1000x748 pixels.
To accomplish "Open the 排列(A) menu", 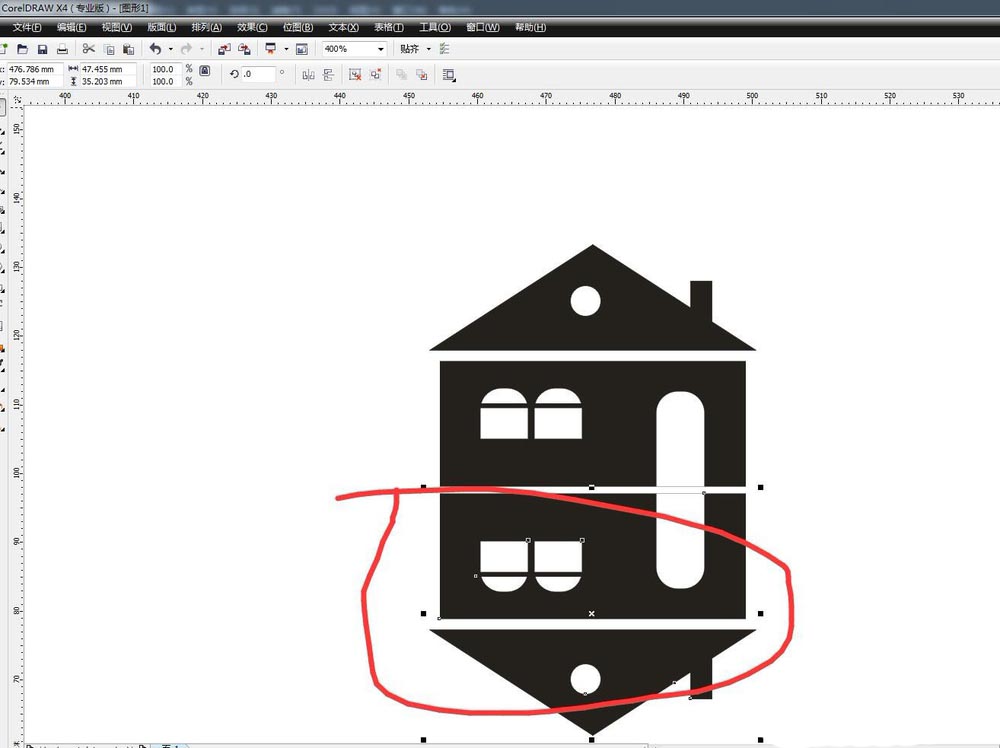I will click(x=207, y=27).
